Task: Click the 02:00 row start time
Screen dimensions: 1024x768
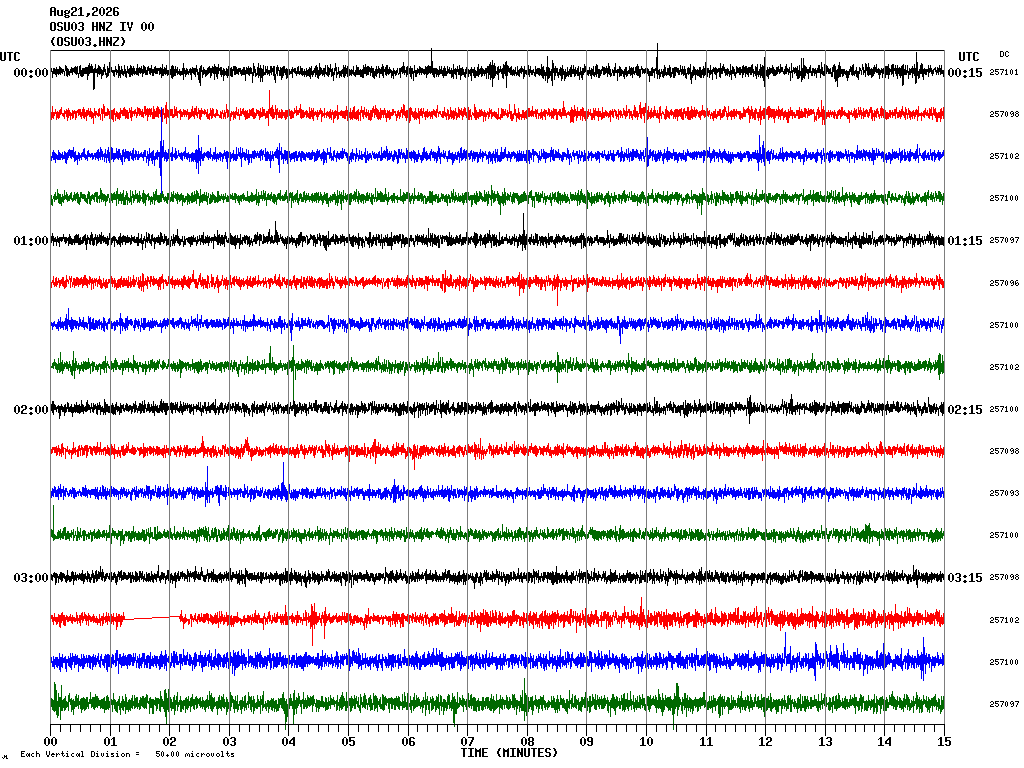Action: (x=31, y=409)
